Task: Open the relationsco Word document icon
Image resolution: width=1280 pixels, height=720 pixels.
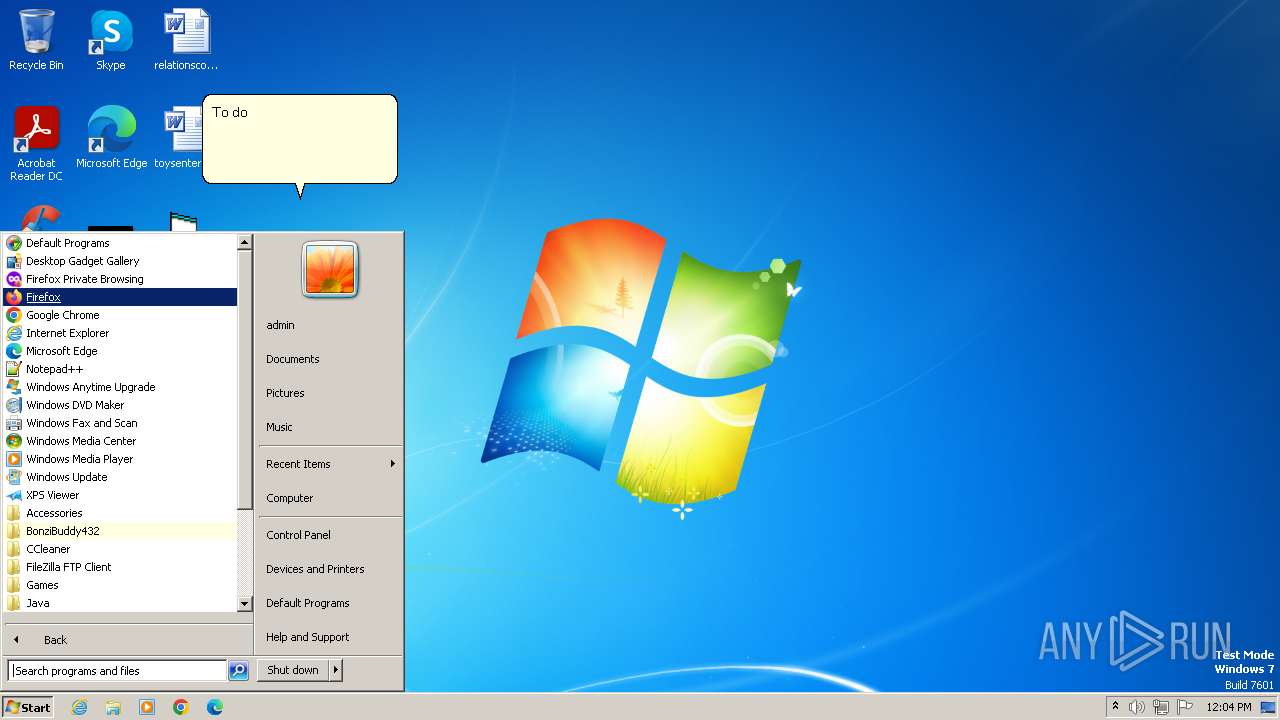Action: pyautogui.click(x=186, y=40)
